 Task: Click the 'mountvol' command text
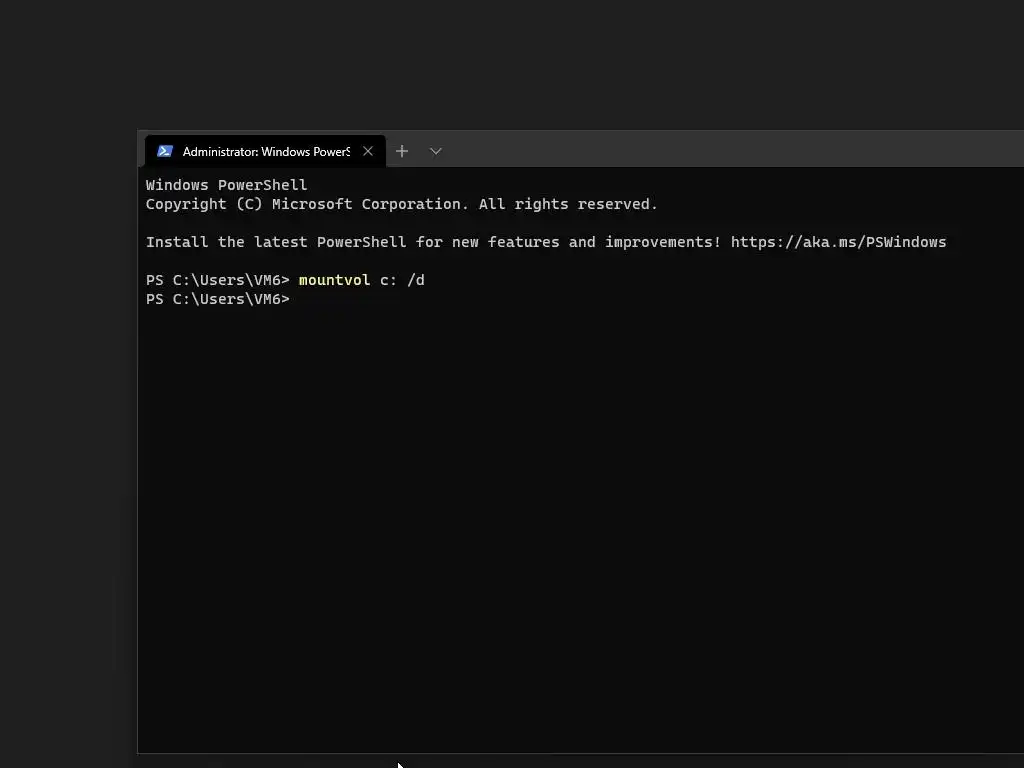pos(334,280)
